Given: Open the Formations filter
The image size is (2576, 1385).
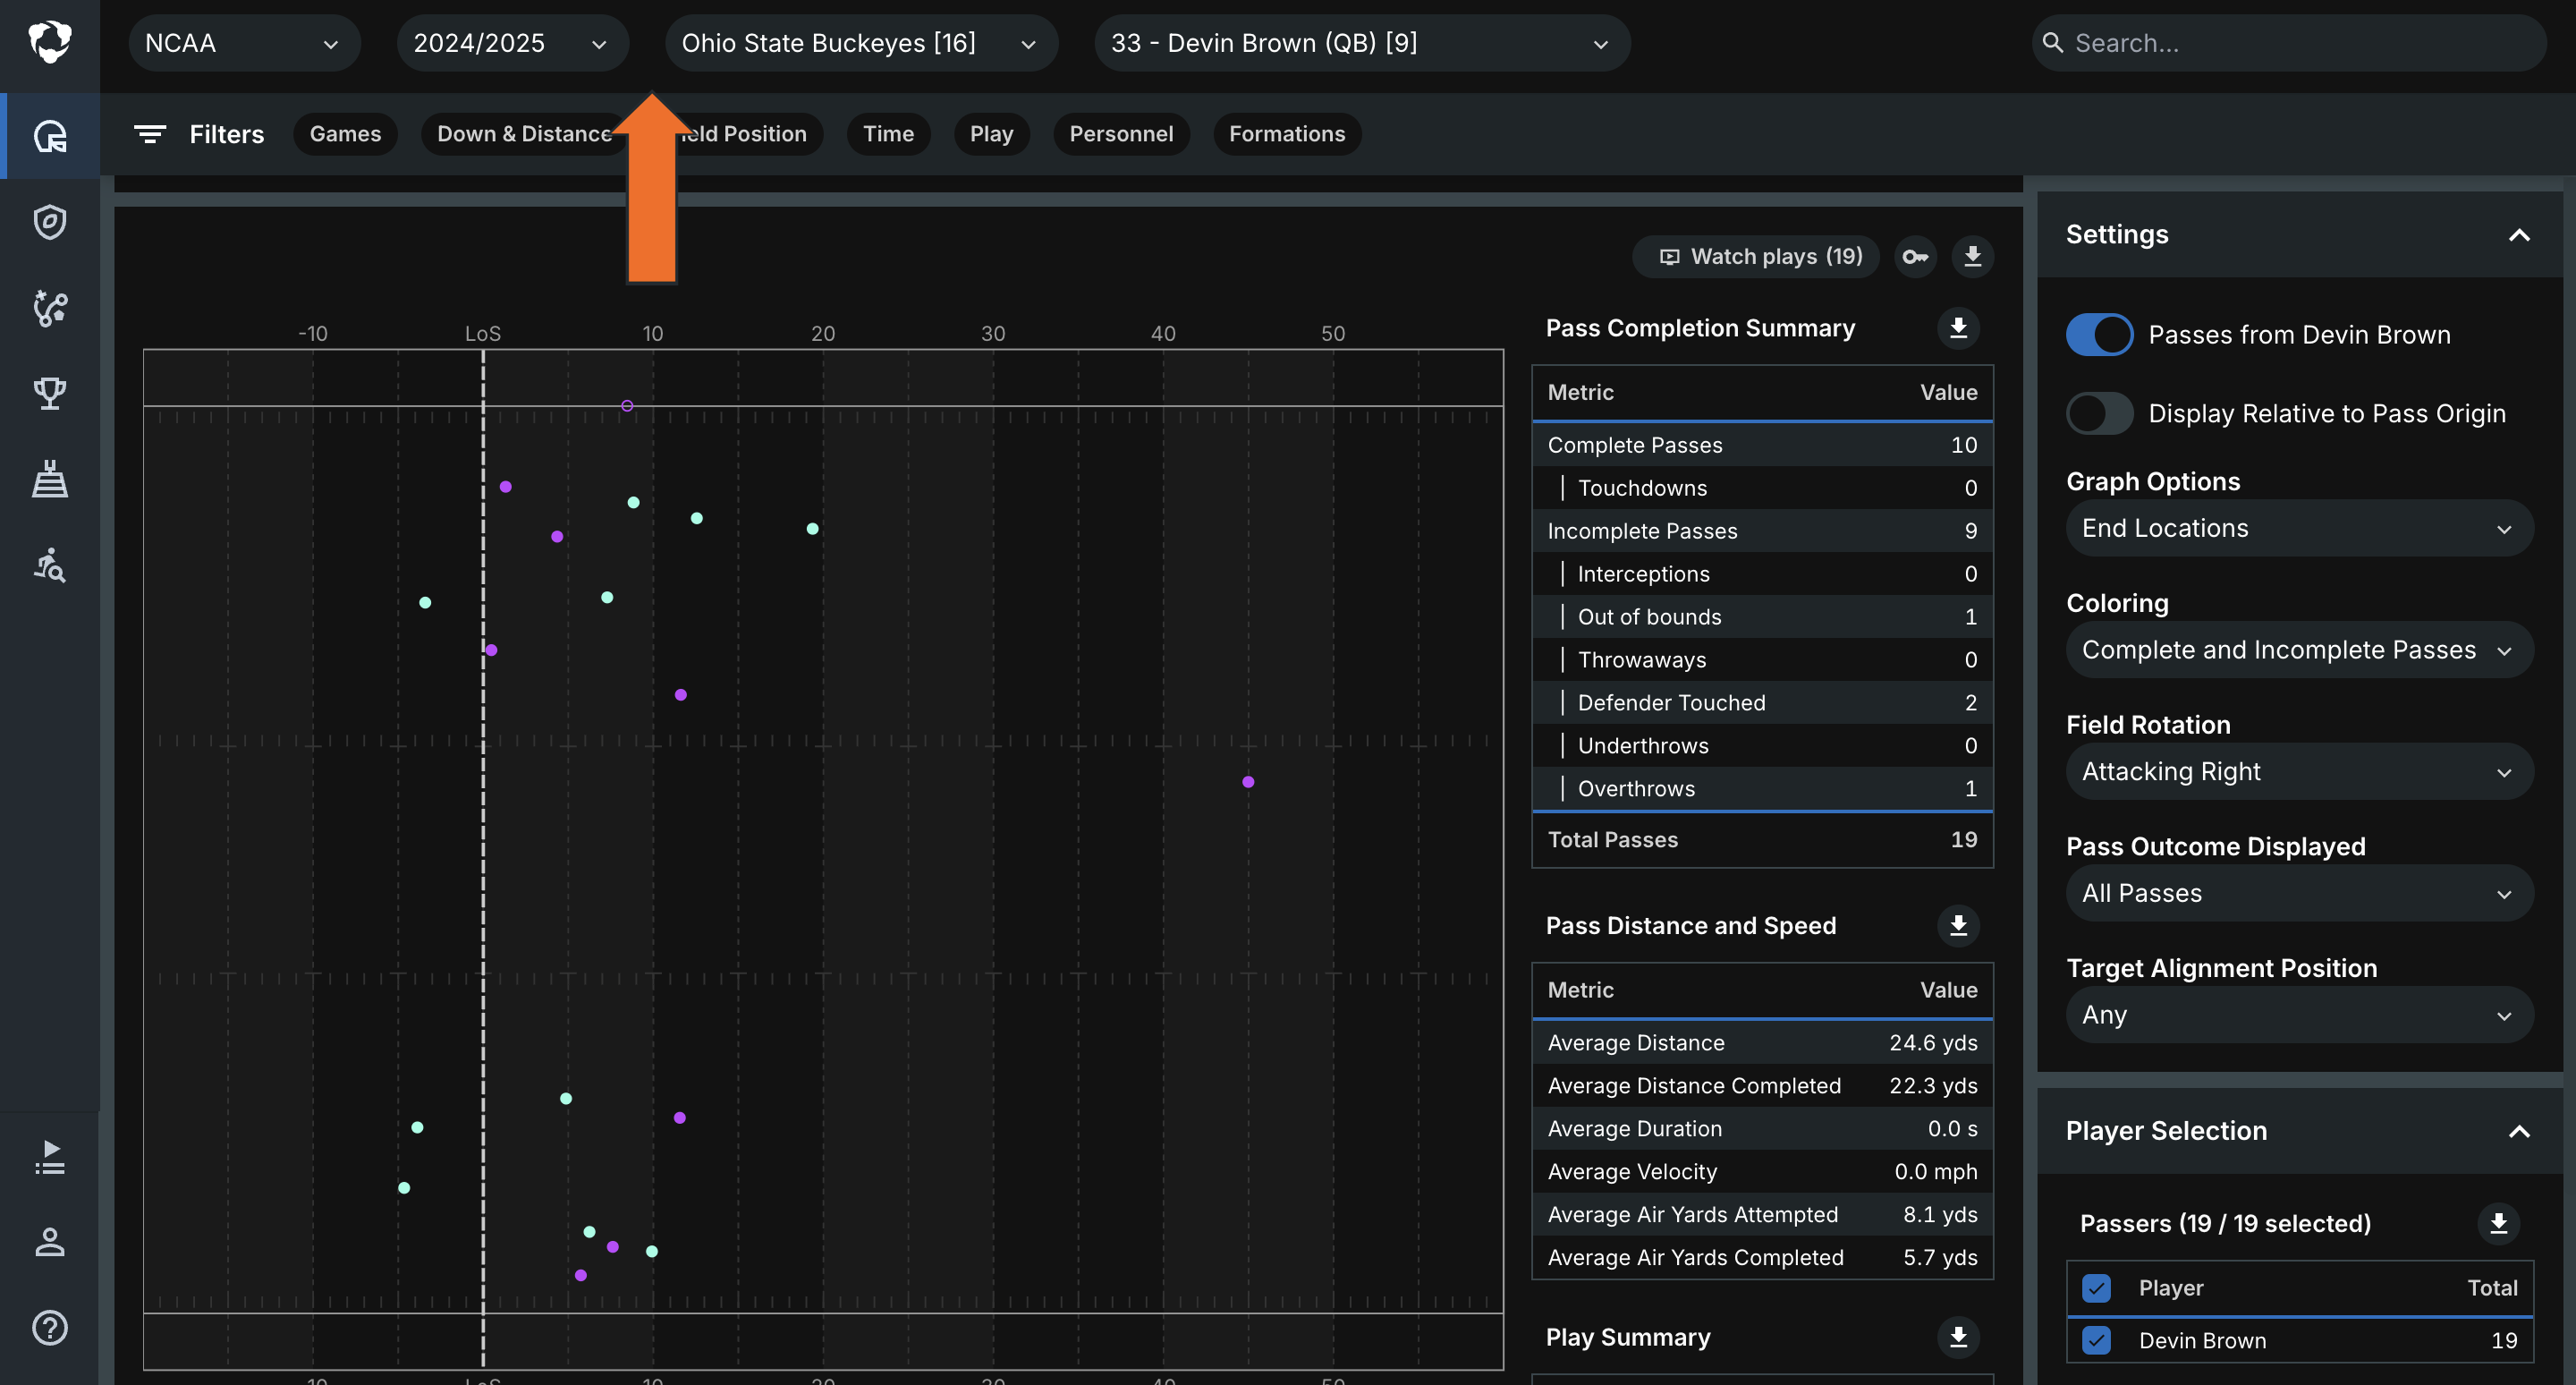Looking at the screenshot, I should [1286, 134].
